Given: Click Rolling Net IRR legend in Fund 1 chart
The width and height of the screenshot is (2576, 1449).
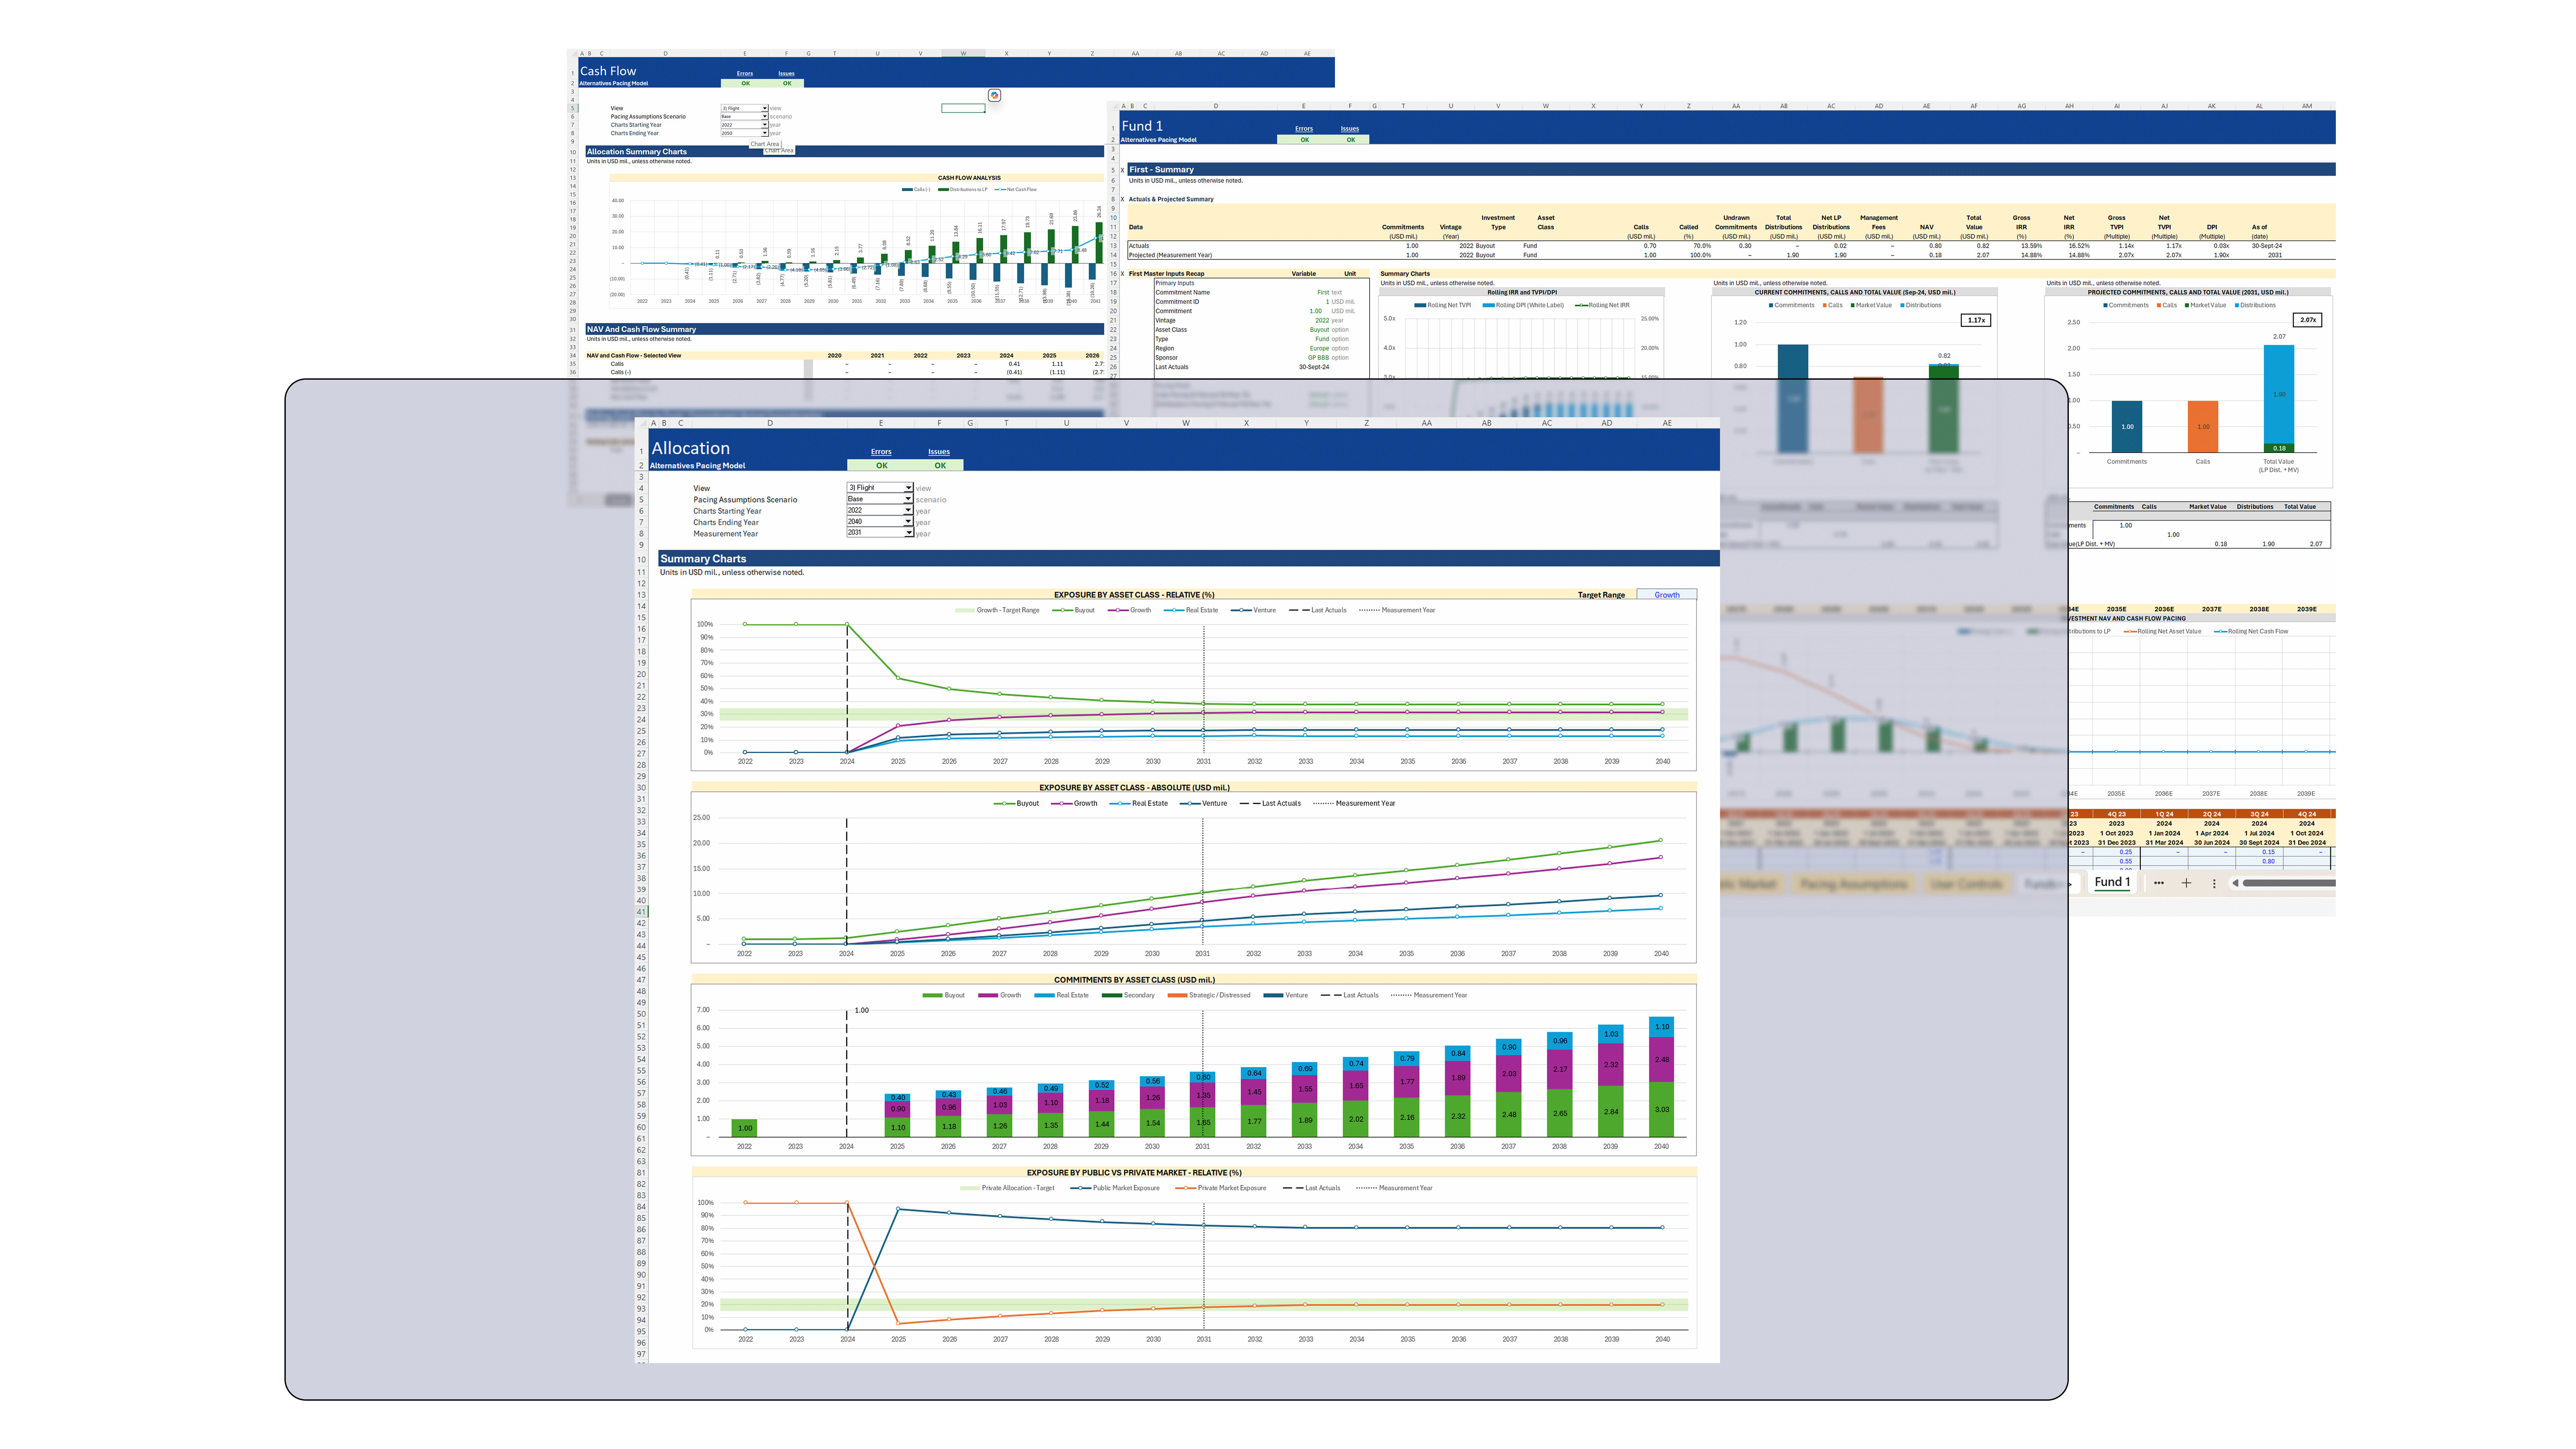Looking at the screenshot, I should click(1602, 305).
